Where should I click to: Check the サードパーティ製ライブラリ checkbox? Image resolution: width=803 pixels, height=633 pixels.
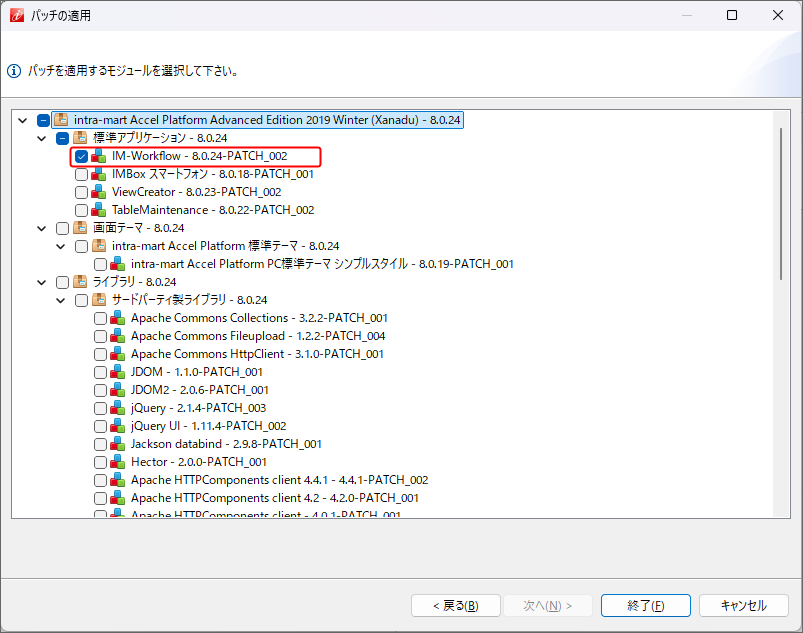coord(81,300)
